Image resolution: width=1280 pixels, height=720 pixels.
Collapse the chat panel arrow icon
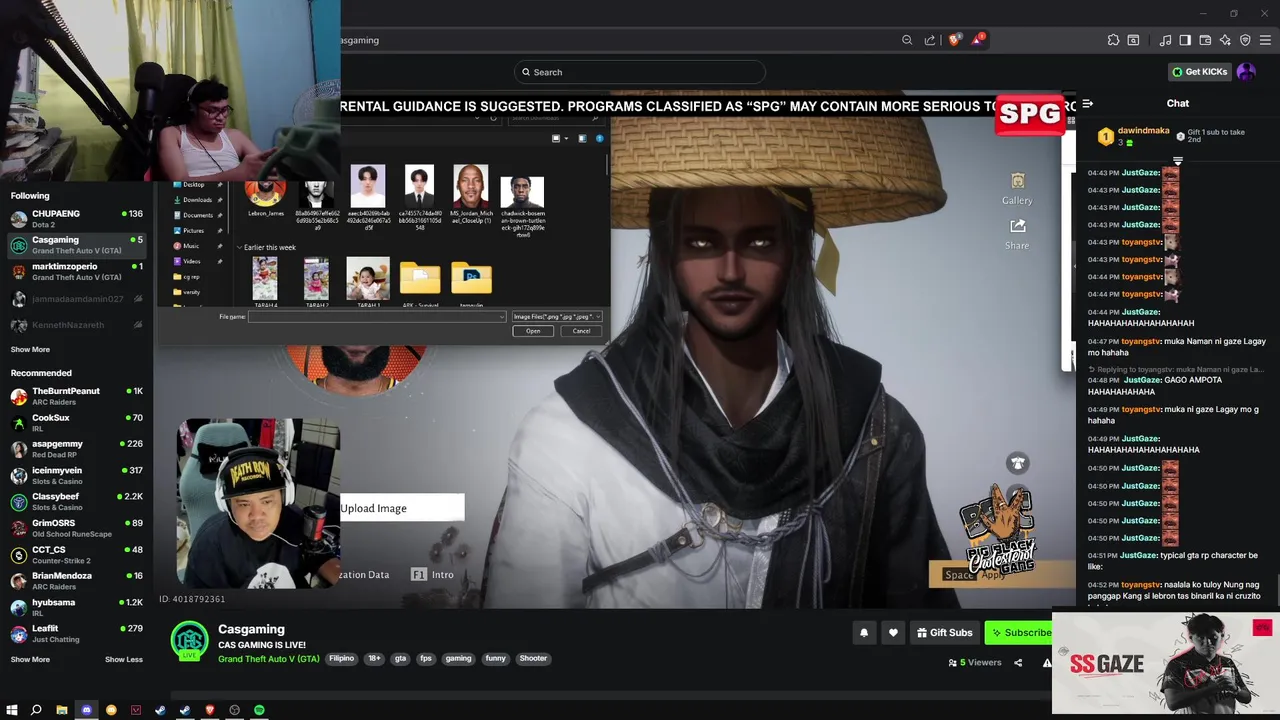tap(1088, 104)
